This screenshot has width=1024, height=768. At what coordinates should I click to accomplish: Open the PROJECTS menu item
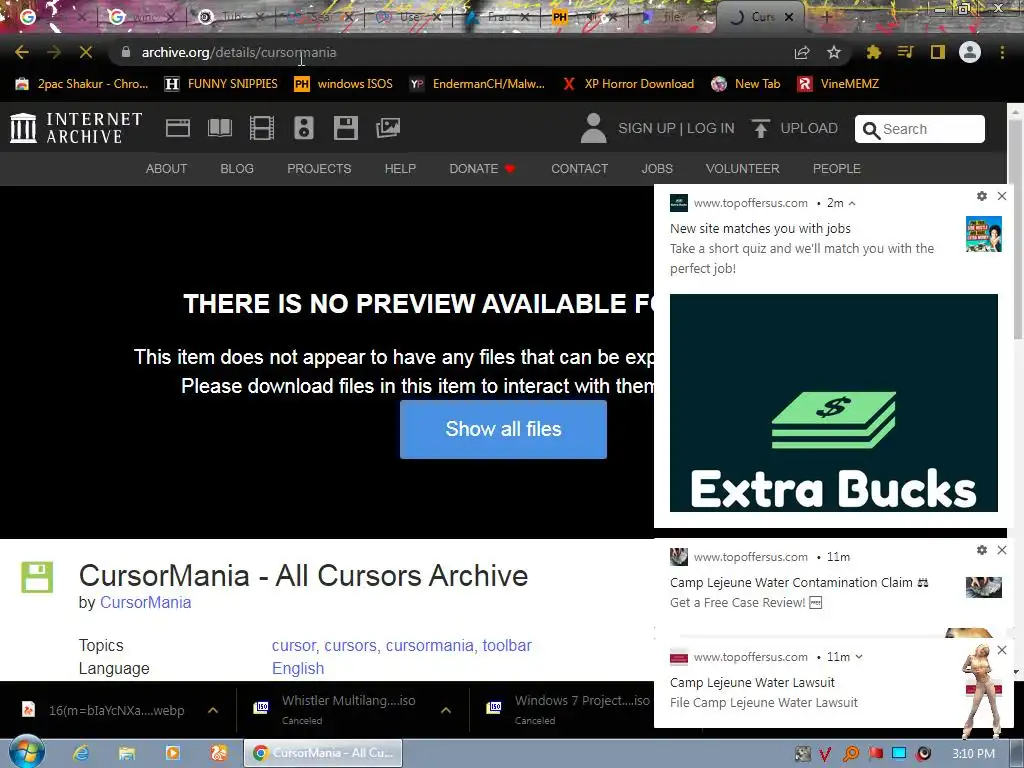319,168
